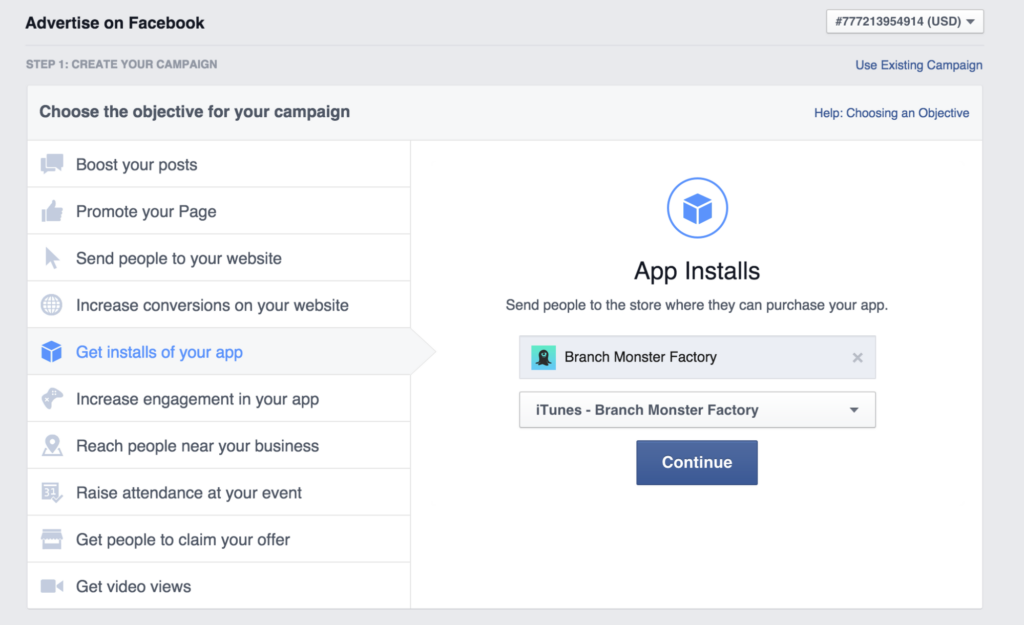Open Help: Choosing an Objective
The width and height of the screenshot is (1024, 625).
point(891,113)
